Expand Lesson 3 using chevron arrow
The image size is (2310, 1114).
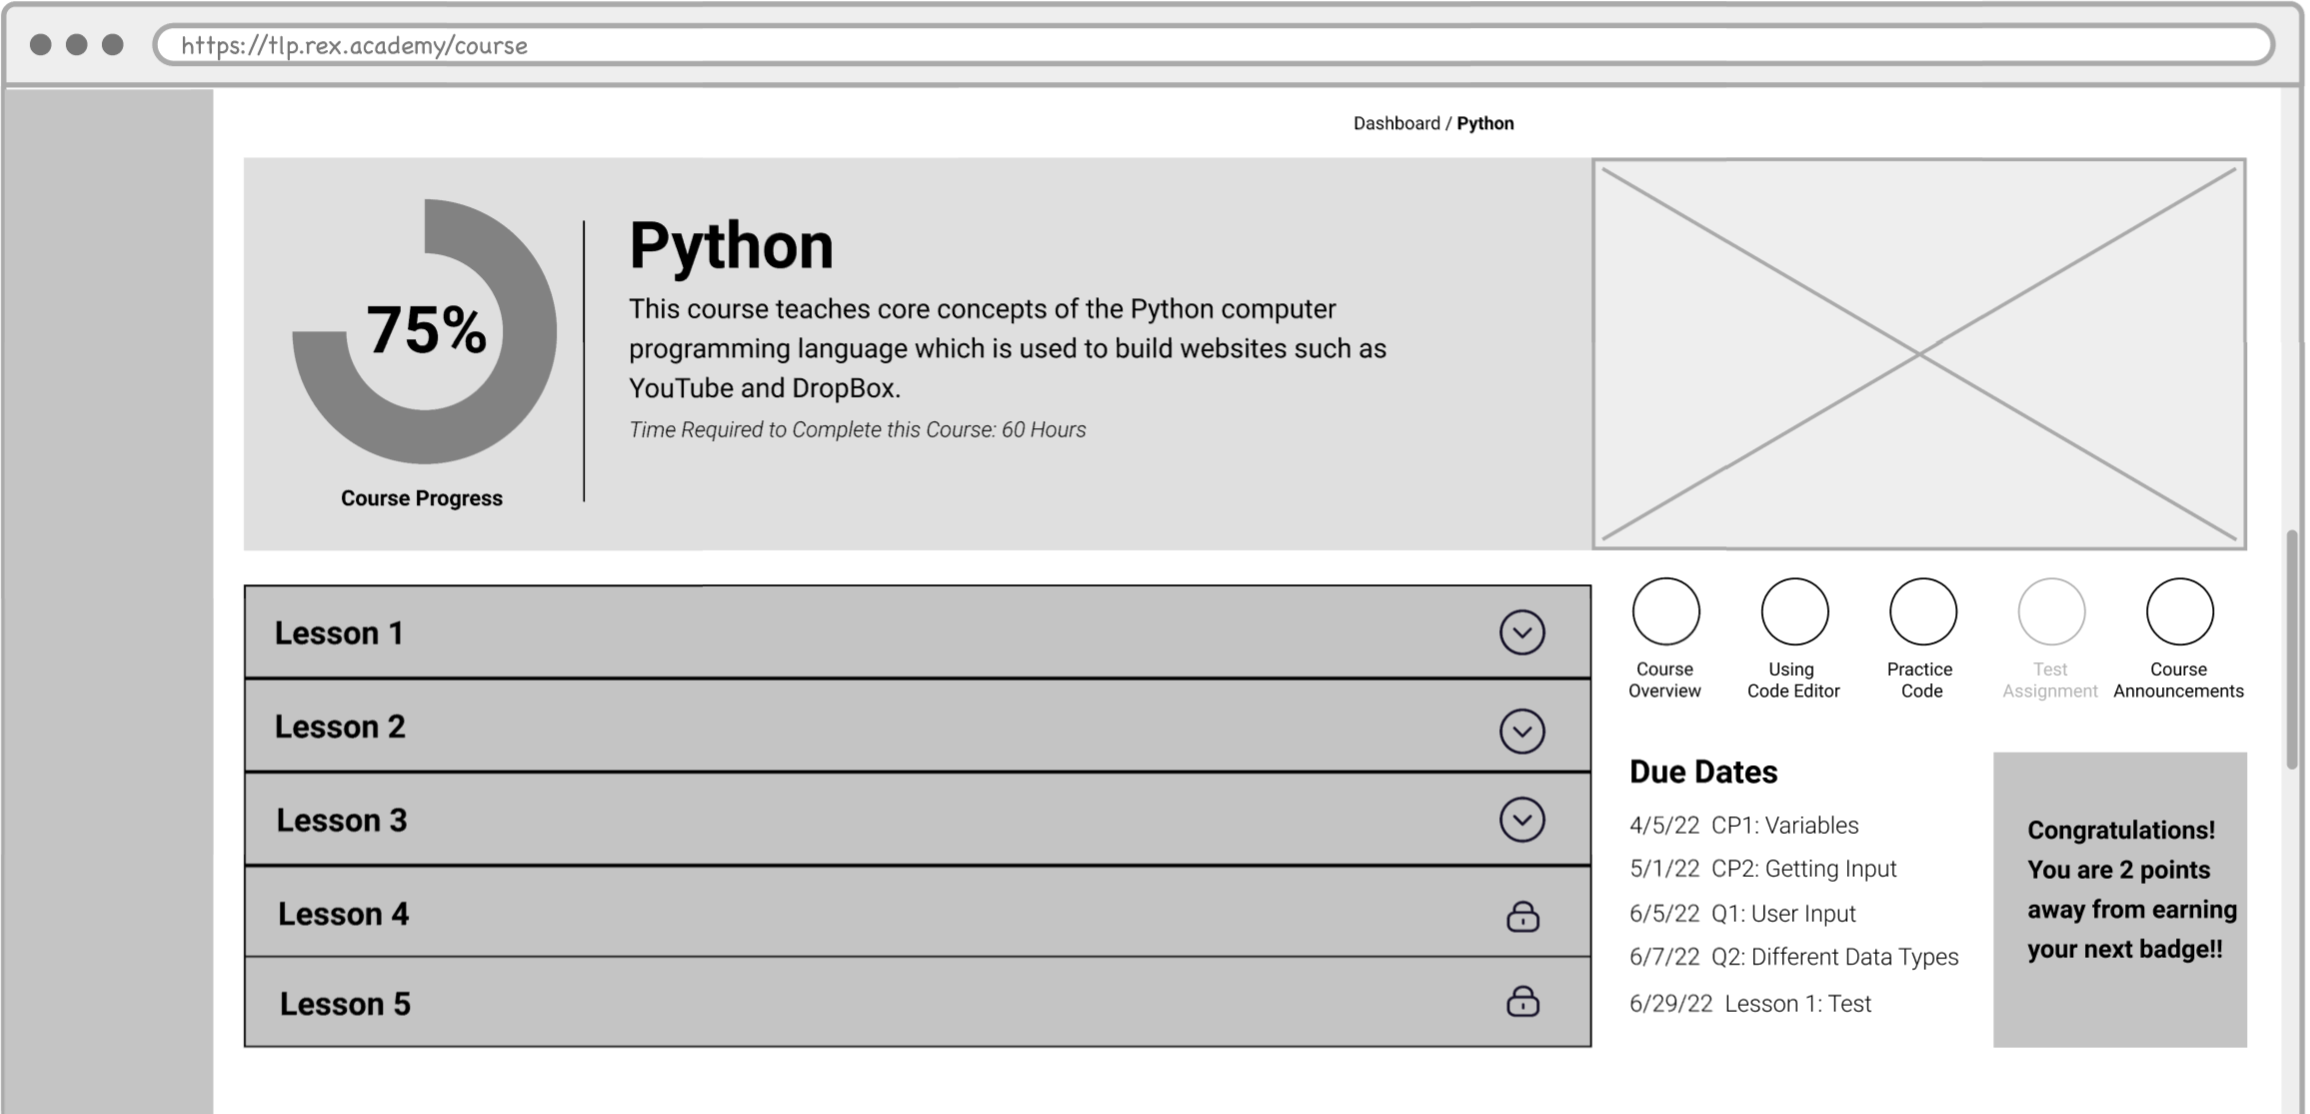(1522, 820)
